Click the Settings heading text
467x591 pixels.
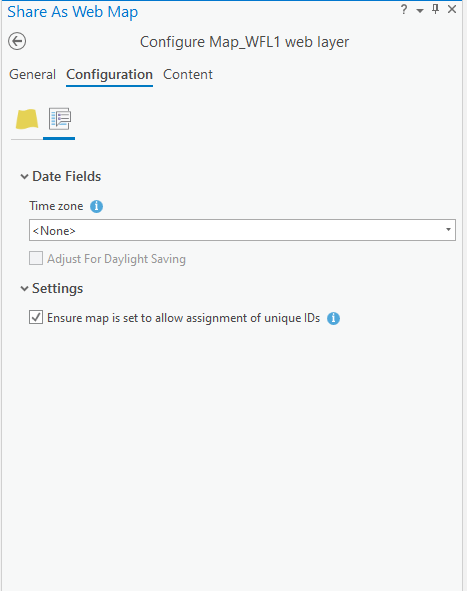point(58,288)
